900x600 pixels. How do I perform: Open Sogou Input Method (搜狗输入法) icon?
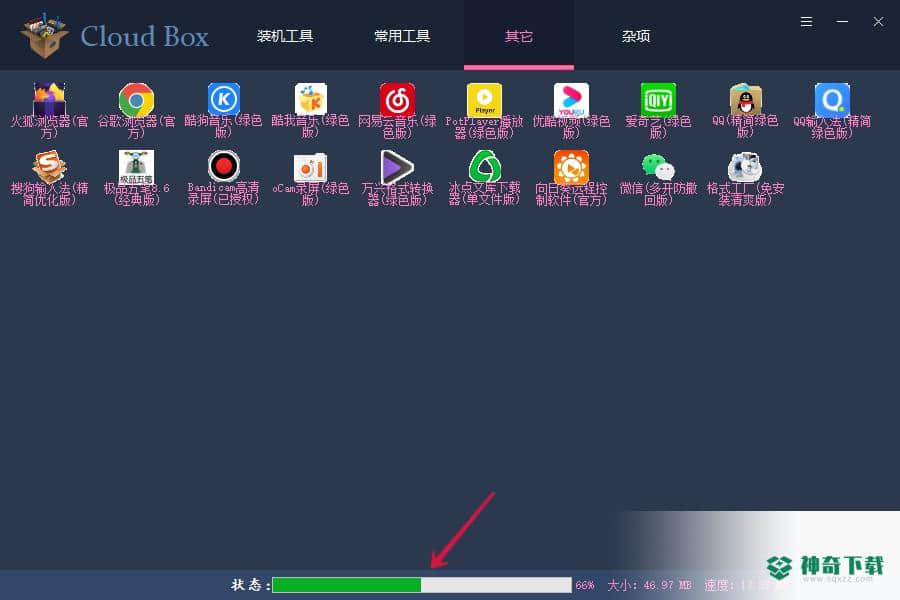[49, 167]
